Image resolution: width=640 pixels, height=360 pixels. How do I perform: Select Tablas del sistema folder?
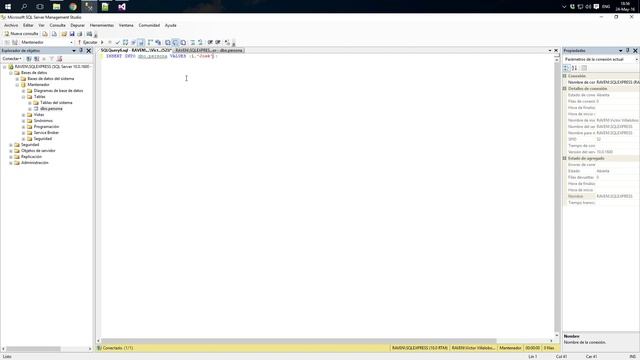pyautogui.click(x=56, y=103)
